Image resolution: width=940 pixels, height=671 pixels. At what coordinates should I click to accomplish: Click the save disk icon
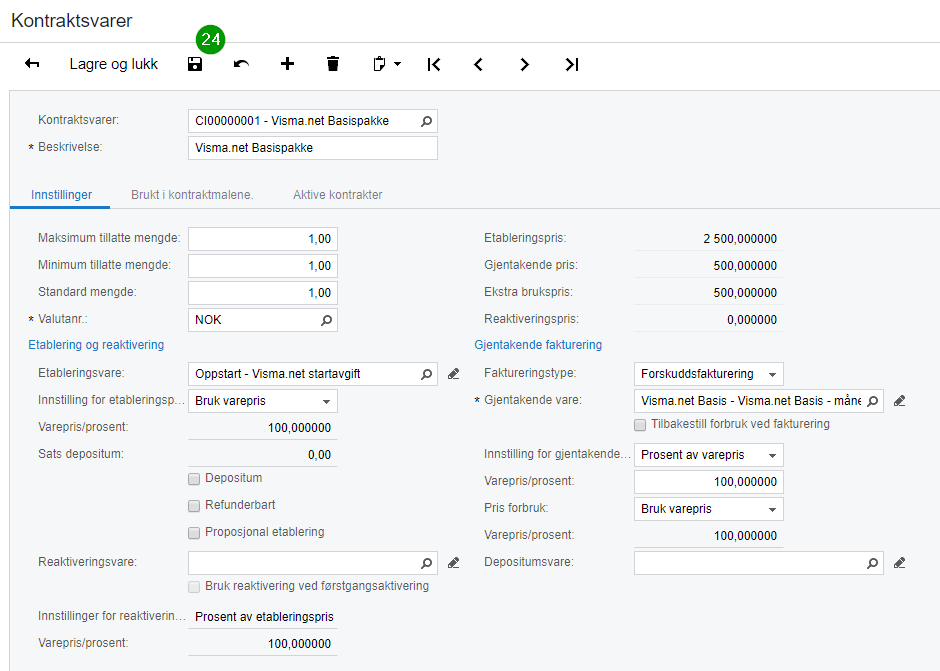[195, 64]
